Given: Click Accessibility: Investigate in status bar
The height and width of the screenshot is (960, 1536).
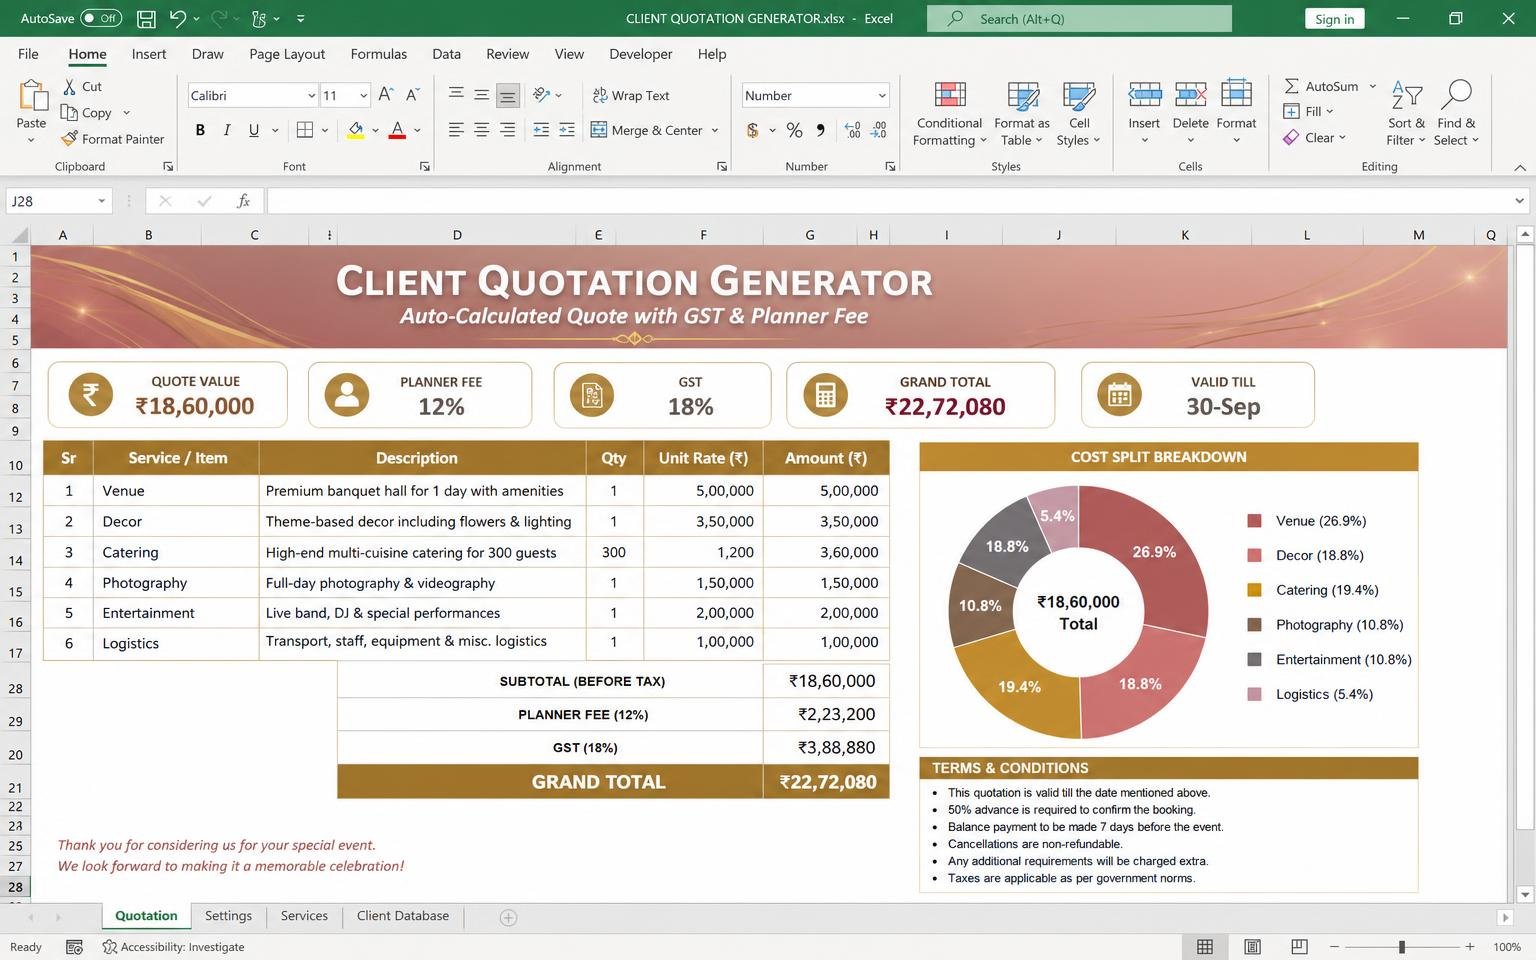Looking at the screenshot, I should 173,947.
